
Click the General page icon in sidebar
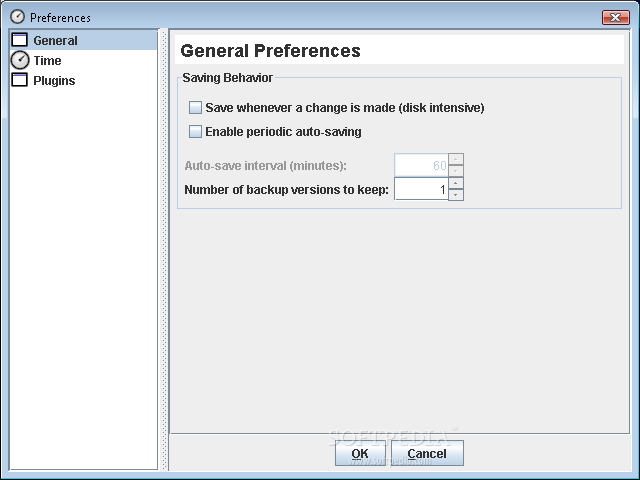tap(20, 41)
